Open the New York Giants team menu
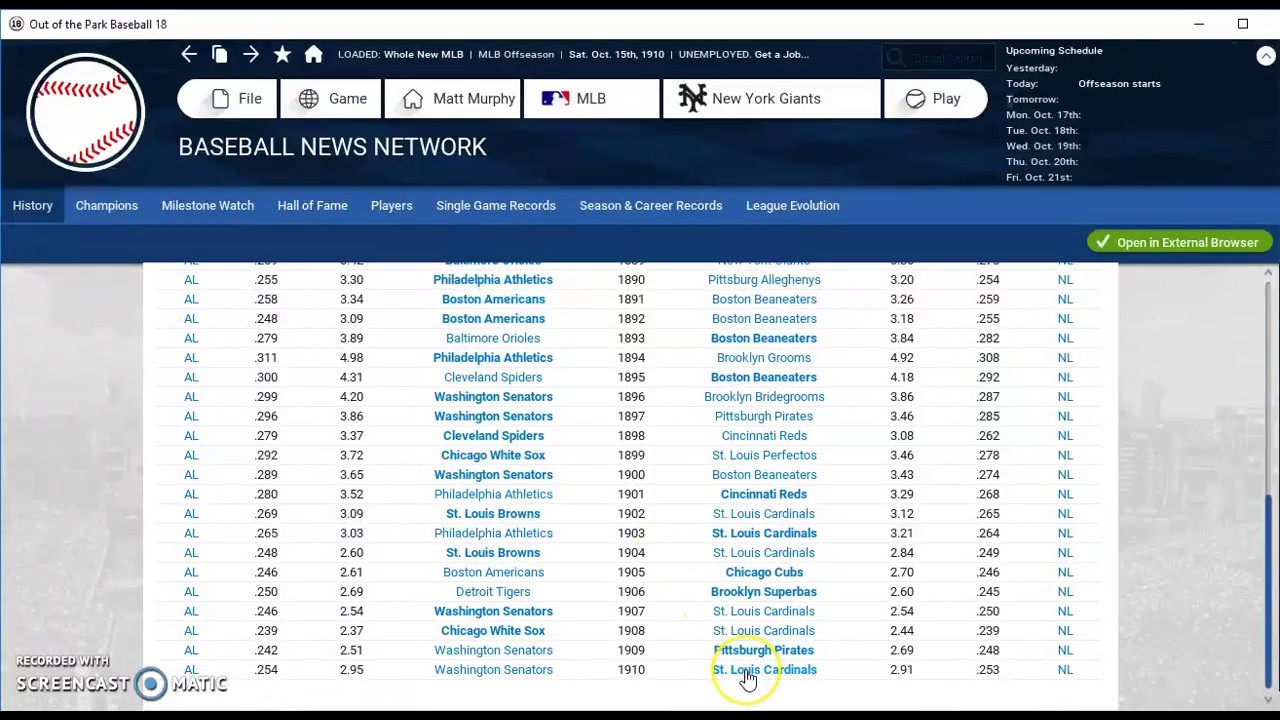The height and width of the screenshot is (720, 1280). pos(771,98)
